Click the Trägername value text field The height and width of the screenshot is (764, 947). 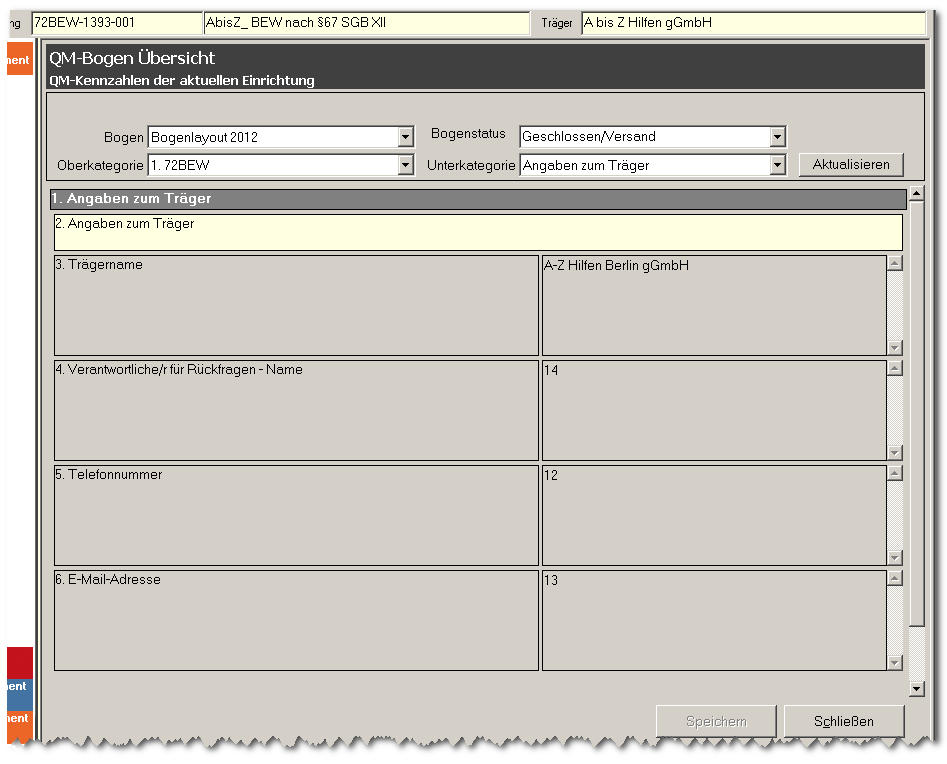pyautogui.click(x=713, y=305)
